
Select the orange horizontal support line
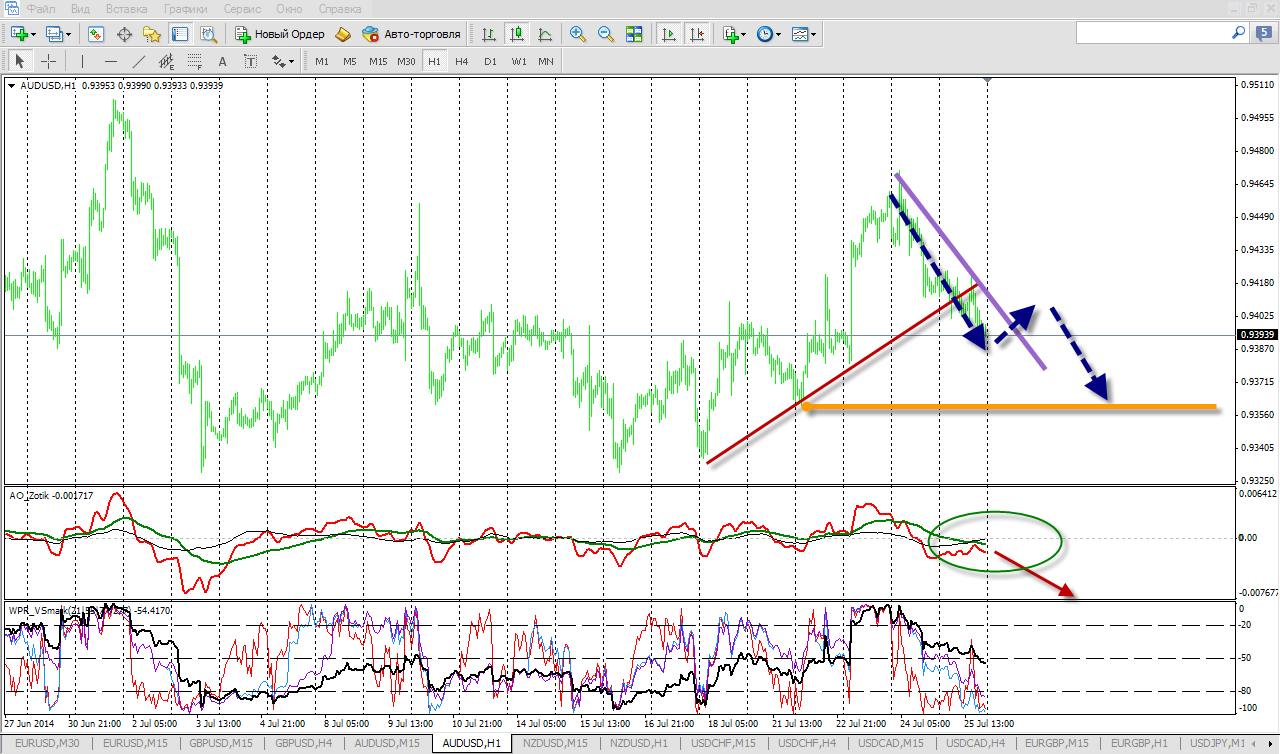click(x=1000, y=407)
